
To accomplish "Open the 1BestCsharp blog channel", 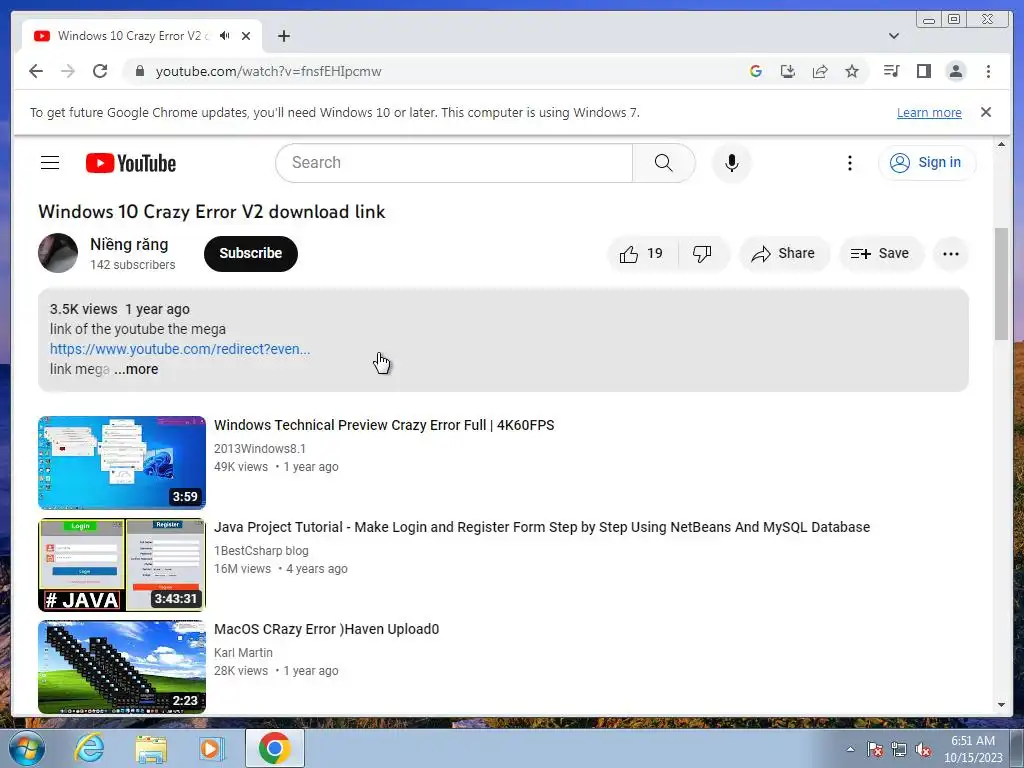I will click(x=261, y=551).
